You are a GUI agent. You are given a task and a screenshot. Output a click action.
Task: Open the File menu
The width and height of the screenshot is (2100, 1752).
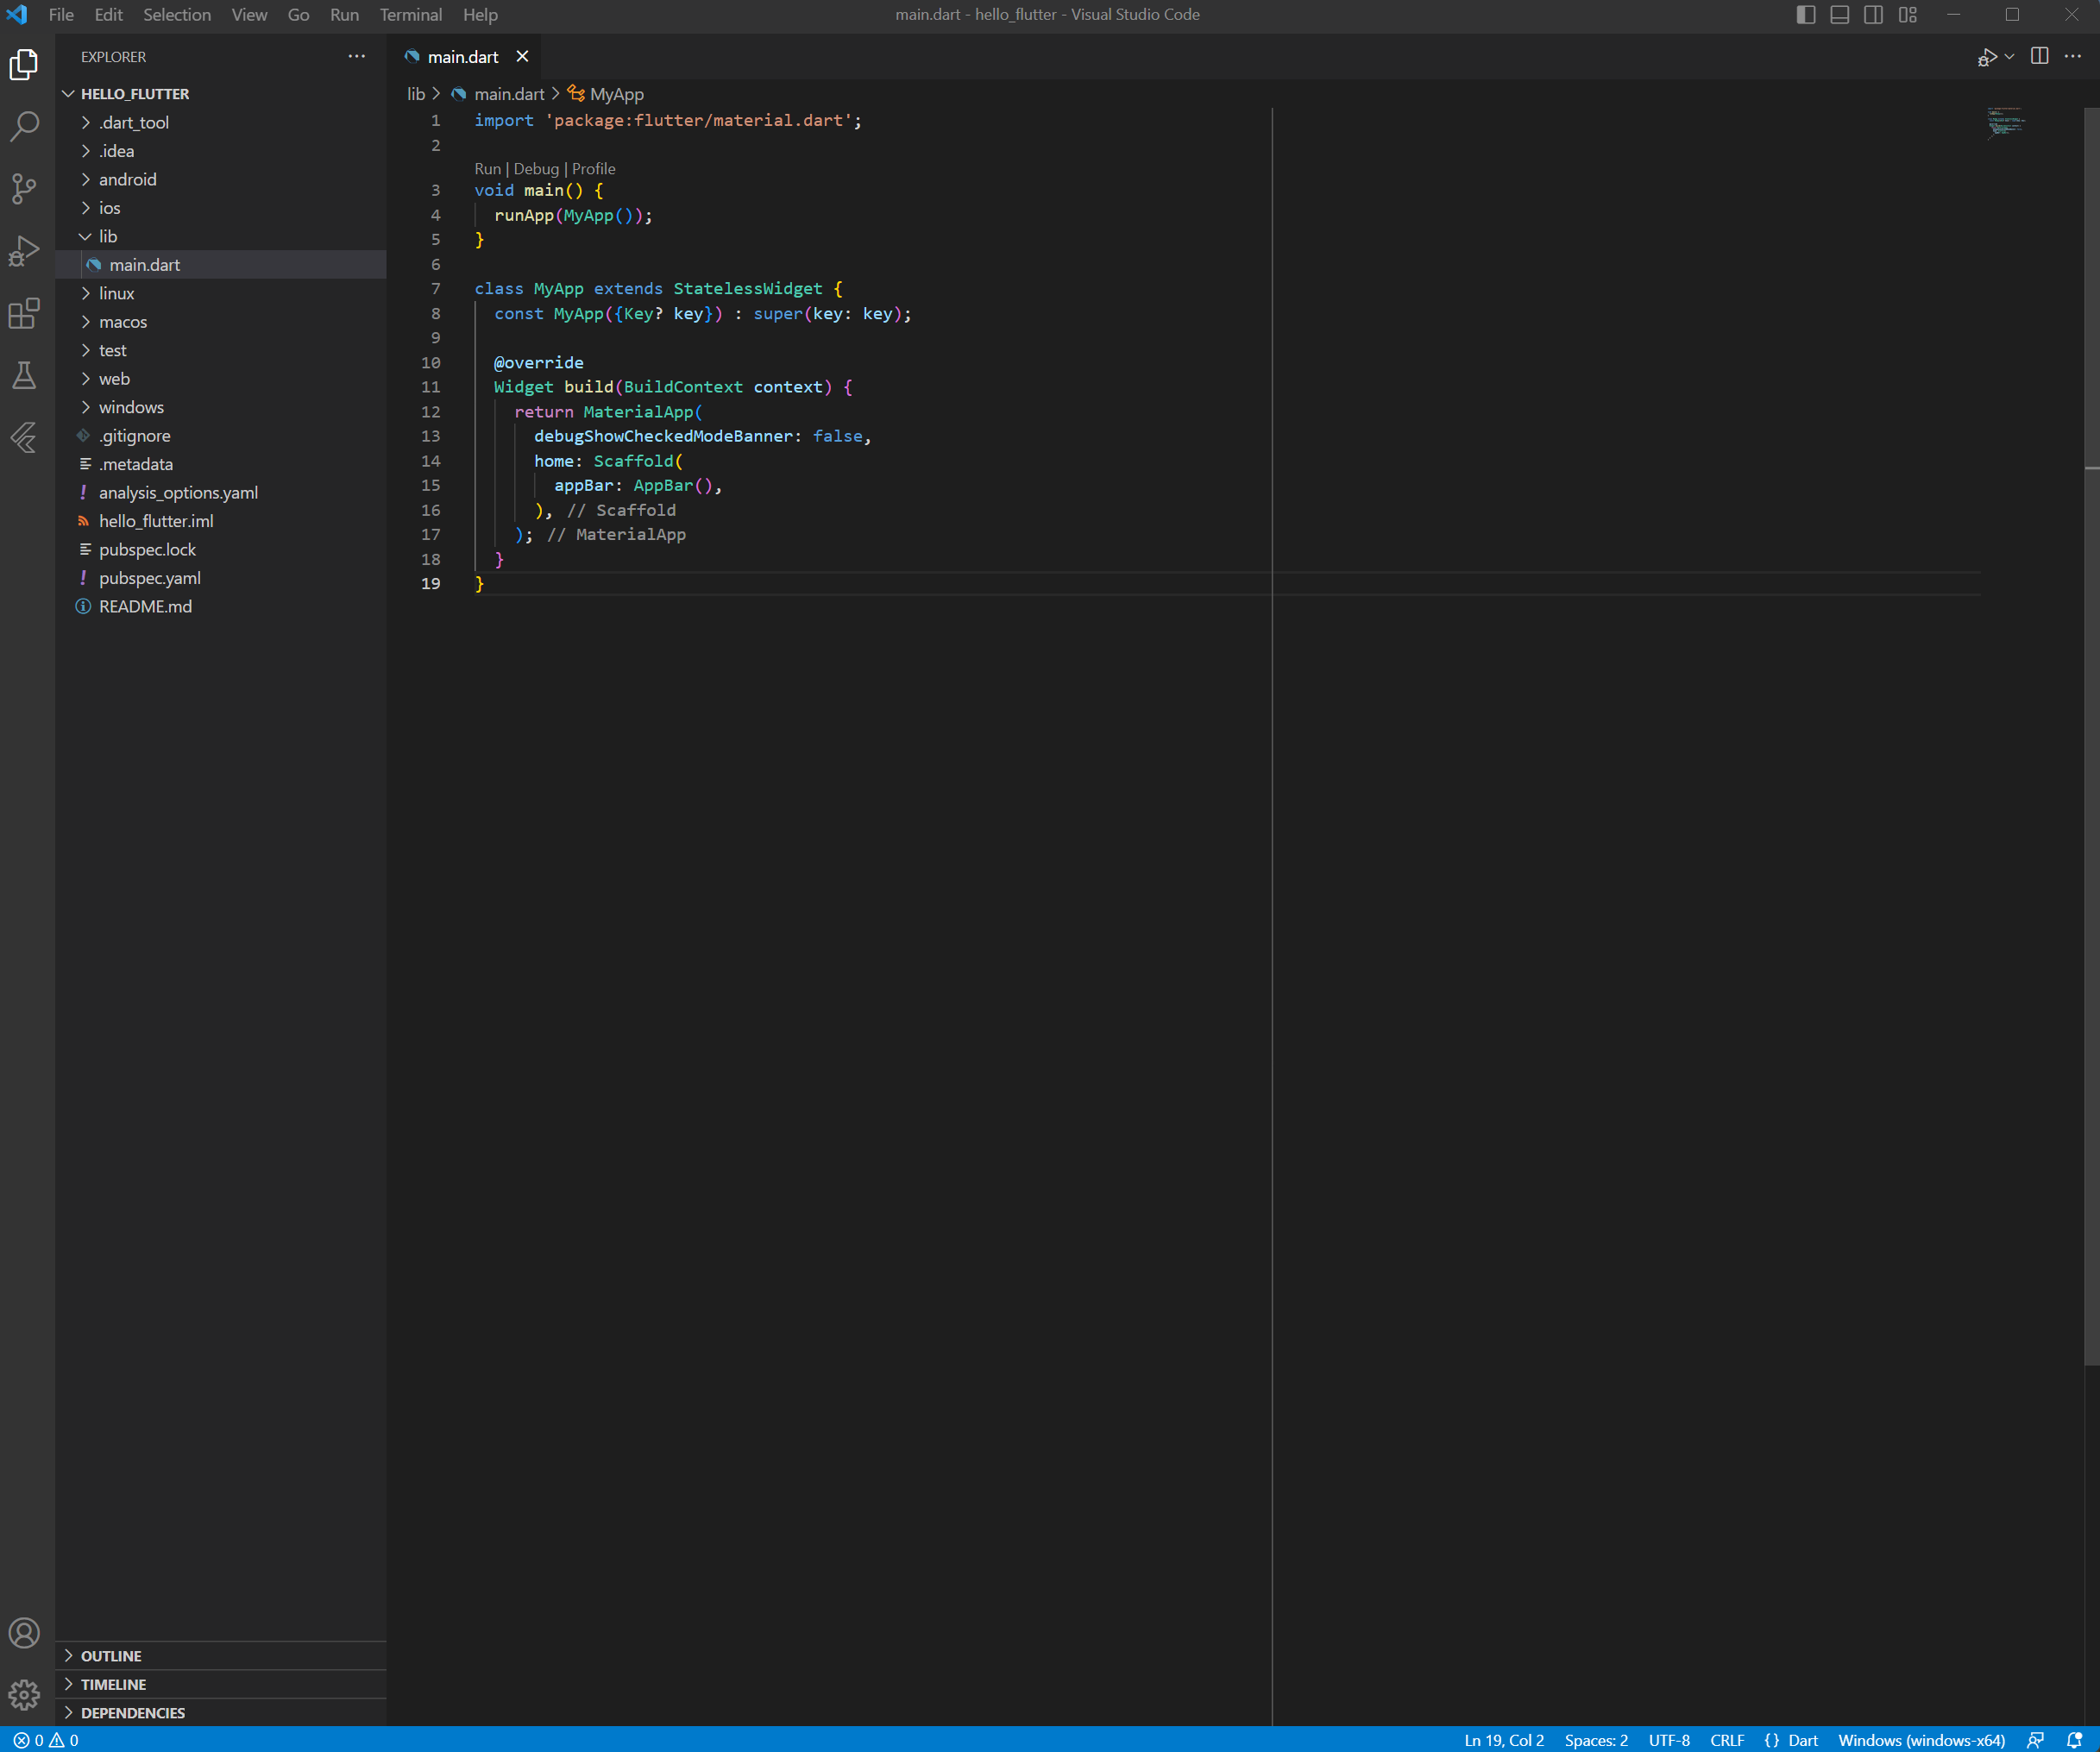[61, 15]
